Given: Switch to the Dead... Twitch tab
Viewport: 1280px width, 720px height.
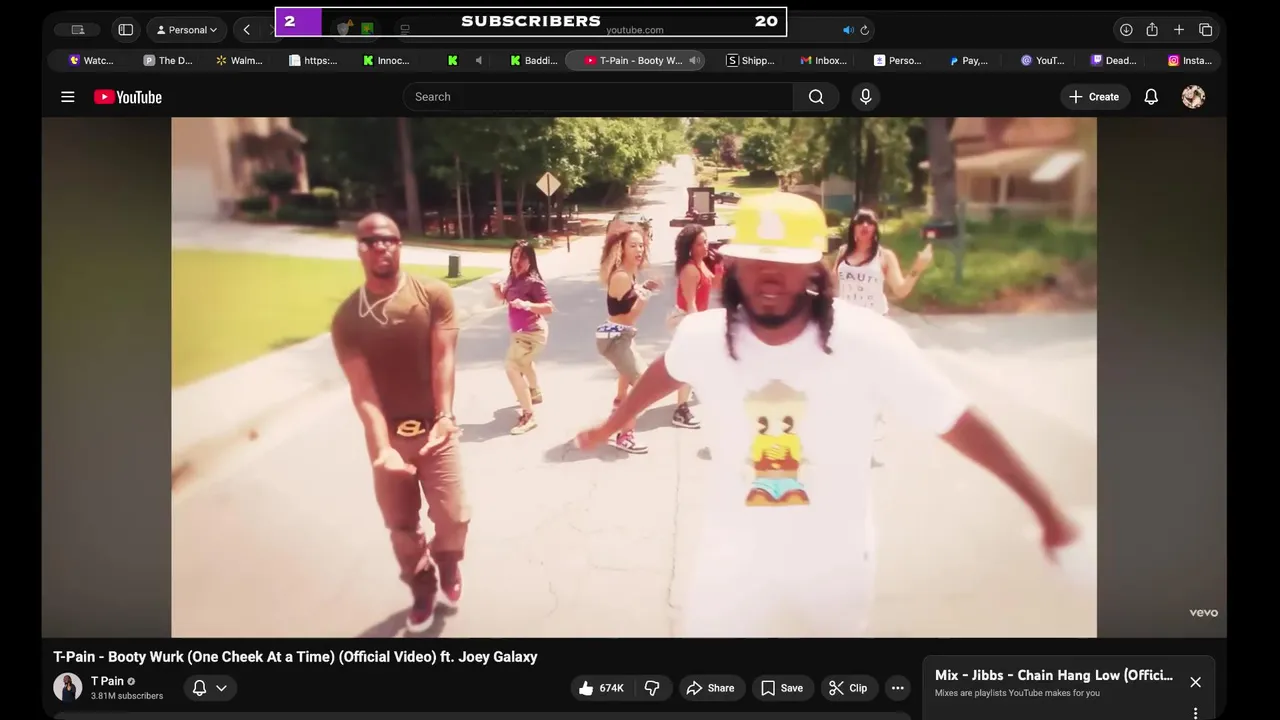Looking at the screenshot, I should pos(1114,60).
